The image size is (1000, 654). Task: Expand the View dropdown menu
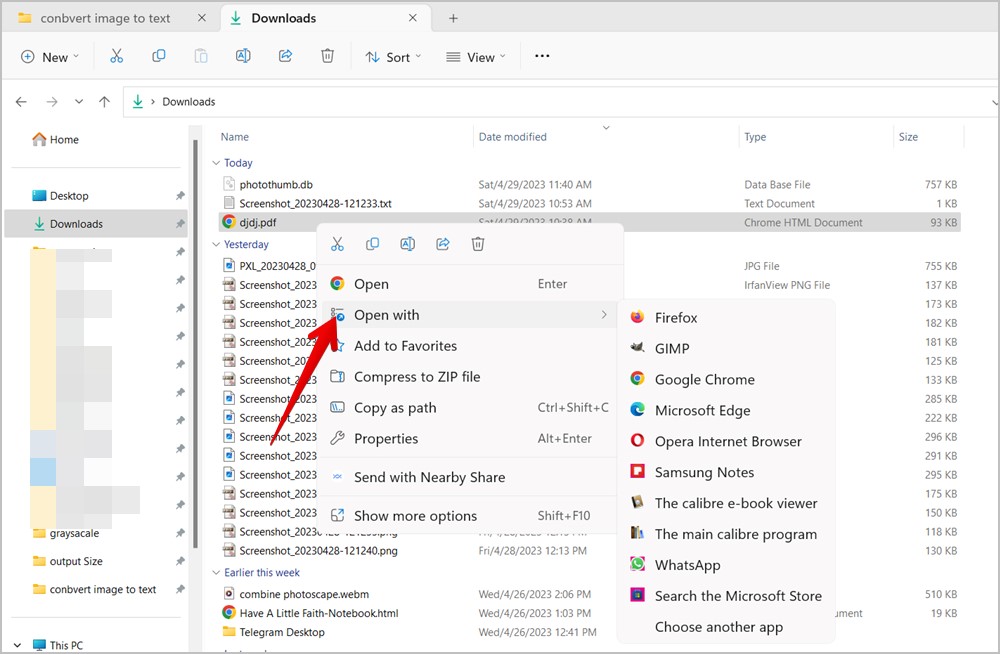point(476,57)
